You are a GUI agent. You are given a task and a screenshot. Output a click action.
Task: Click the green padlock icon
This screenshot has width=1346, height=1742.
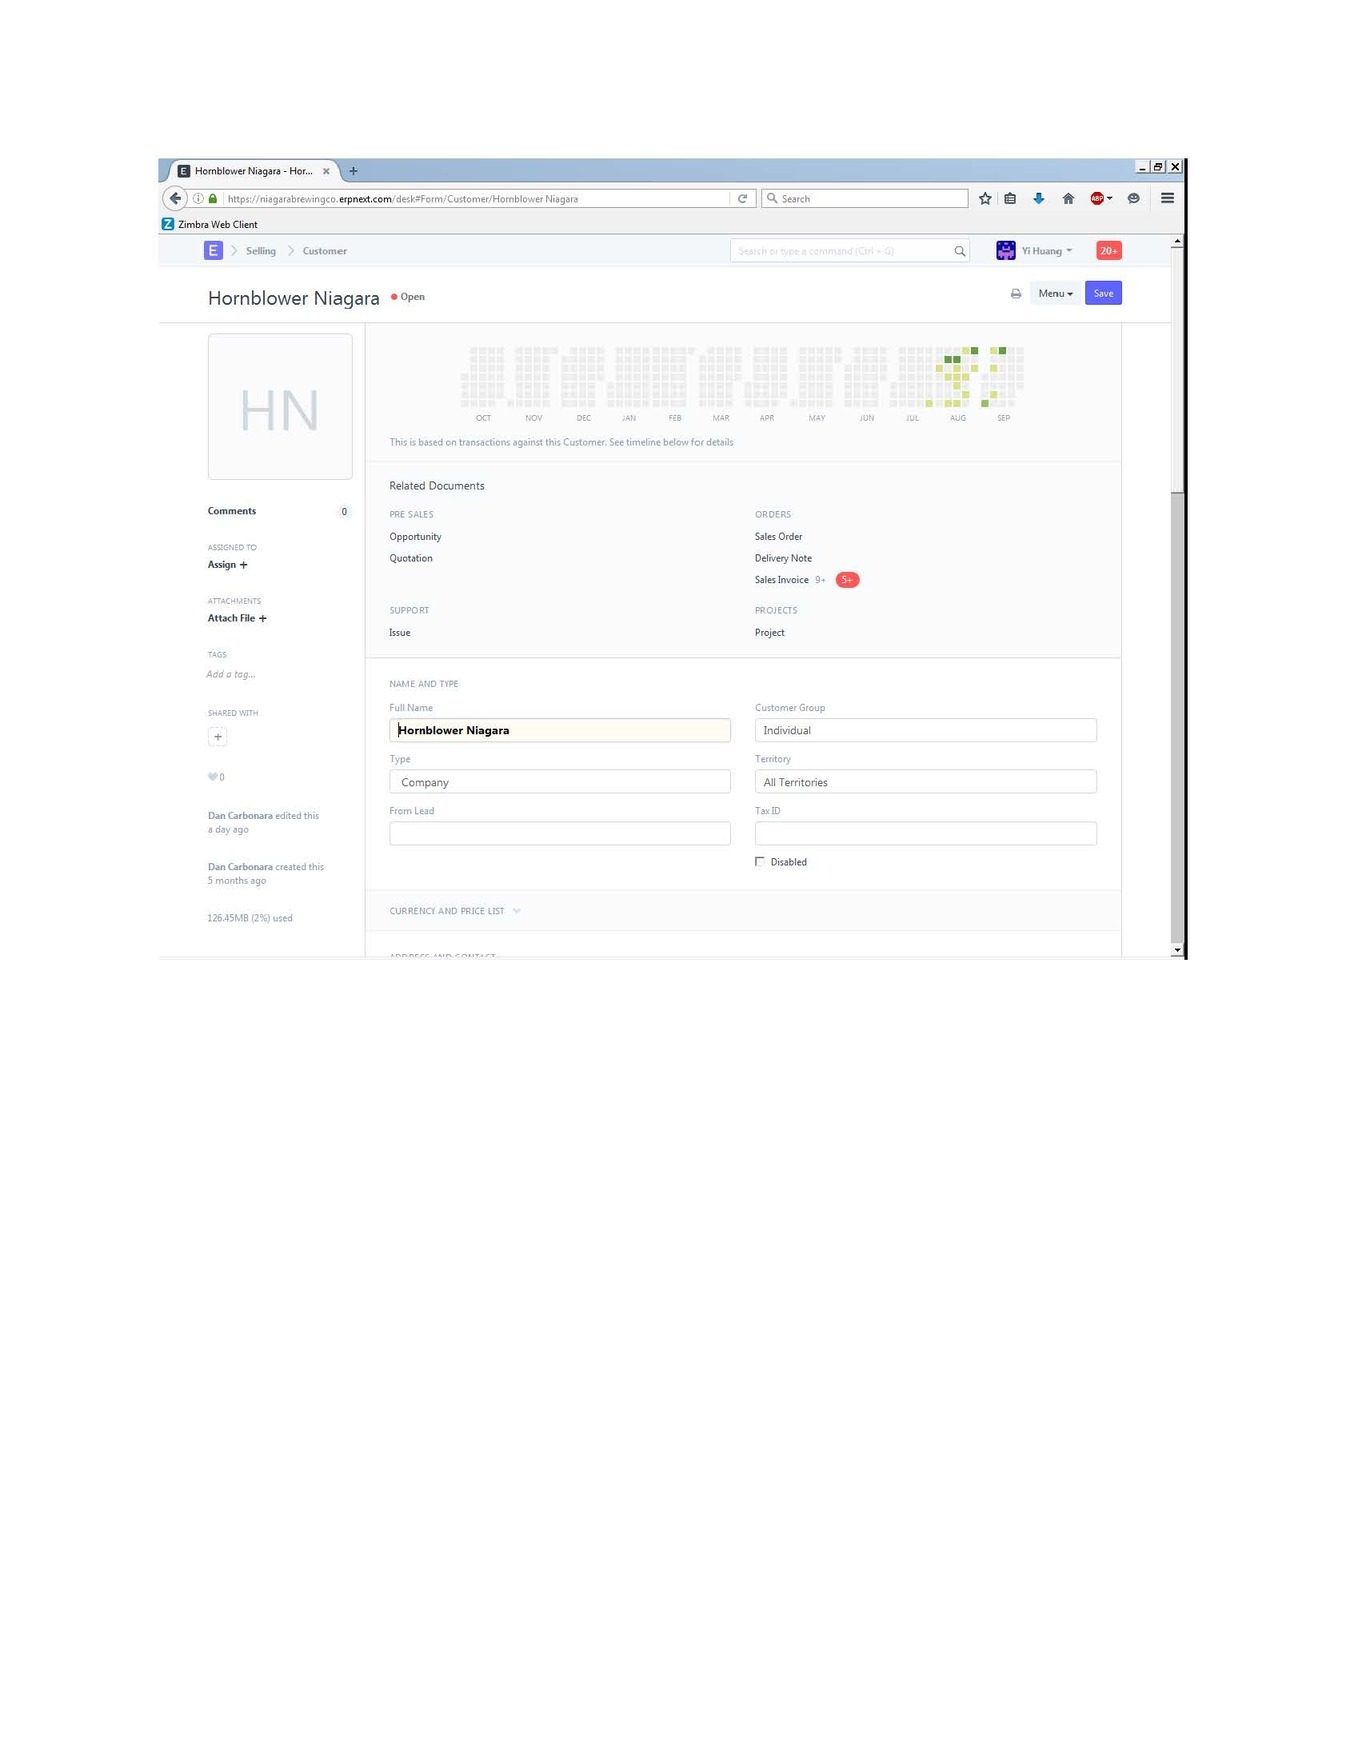(212, 198)
